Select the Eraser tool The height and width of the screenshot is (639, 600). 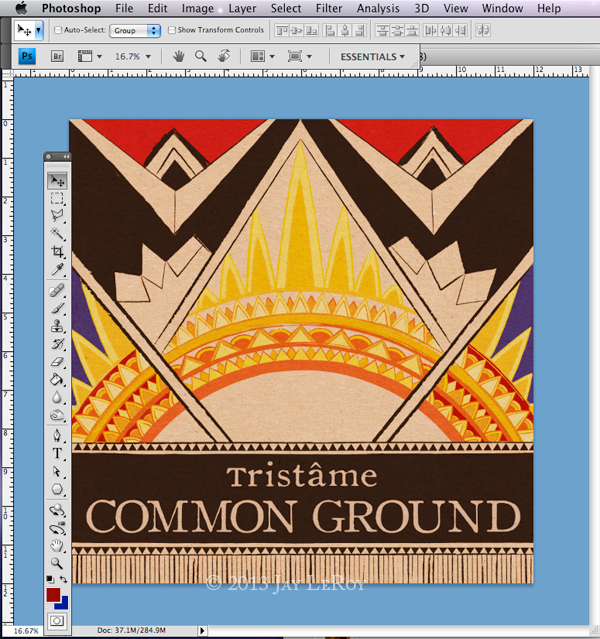[x=57, y=361]
